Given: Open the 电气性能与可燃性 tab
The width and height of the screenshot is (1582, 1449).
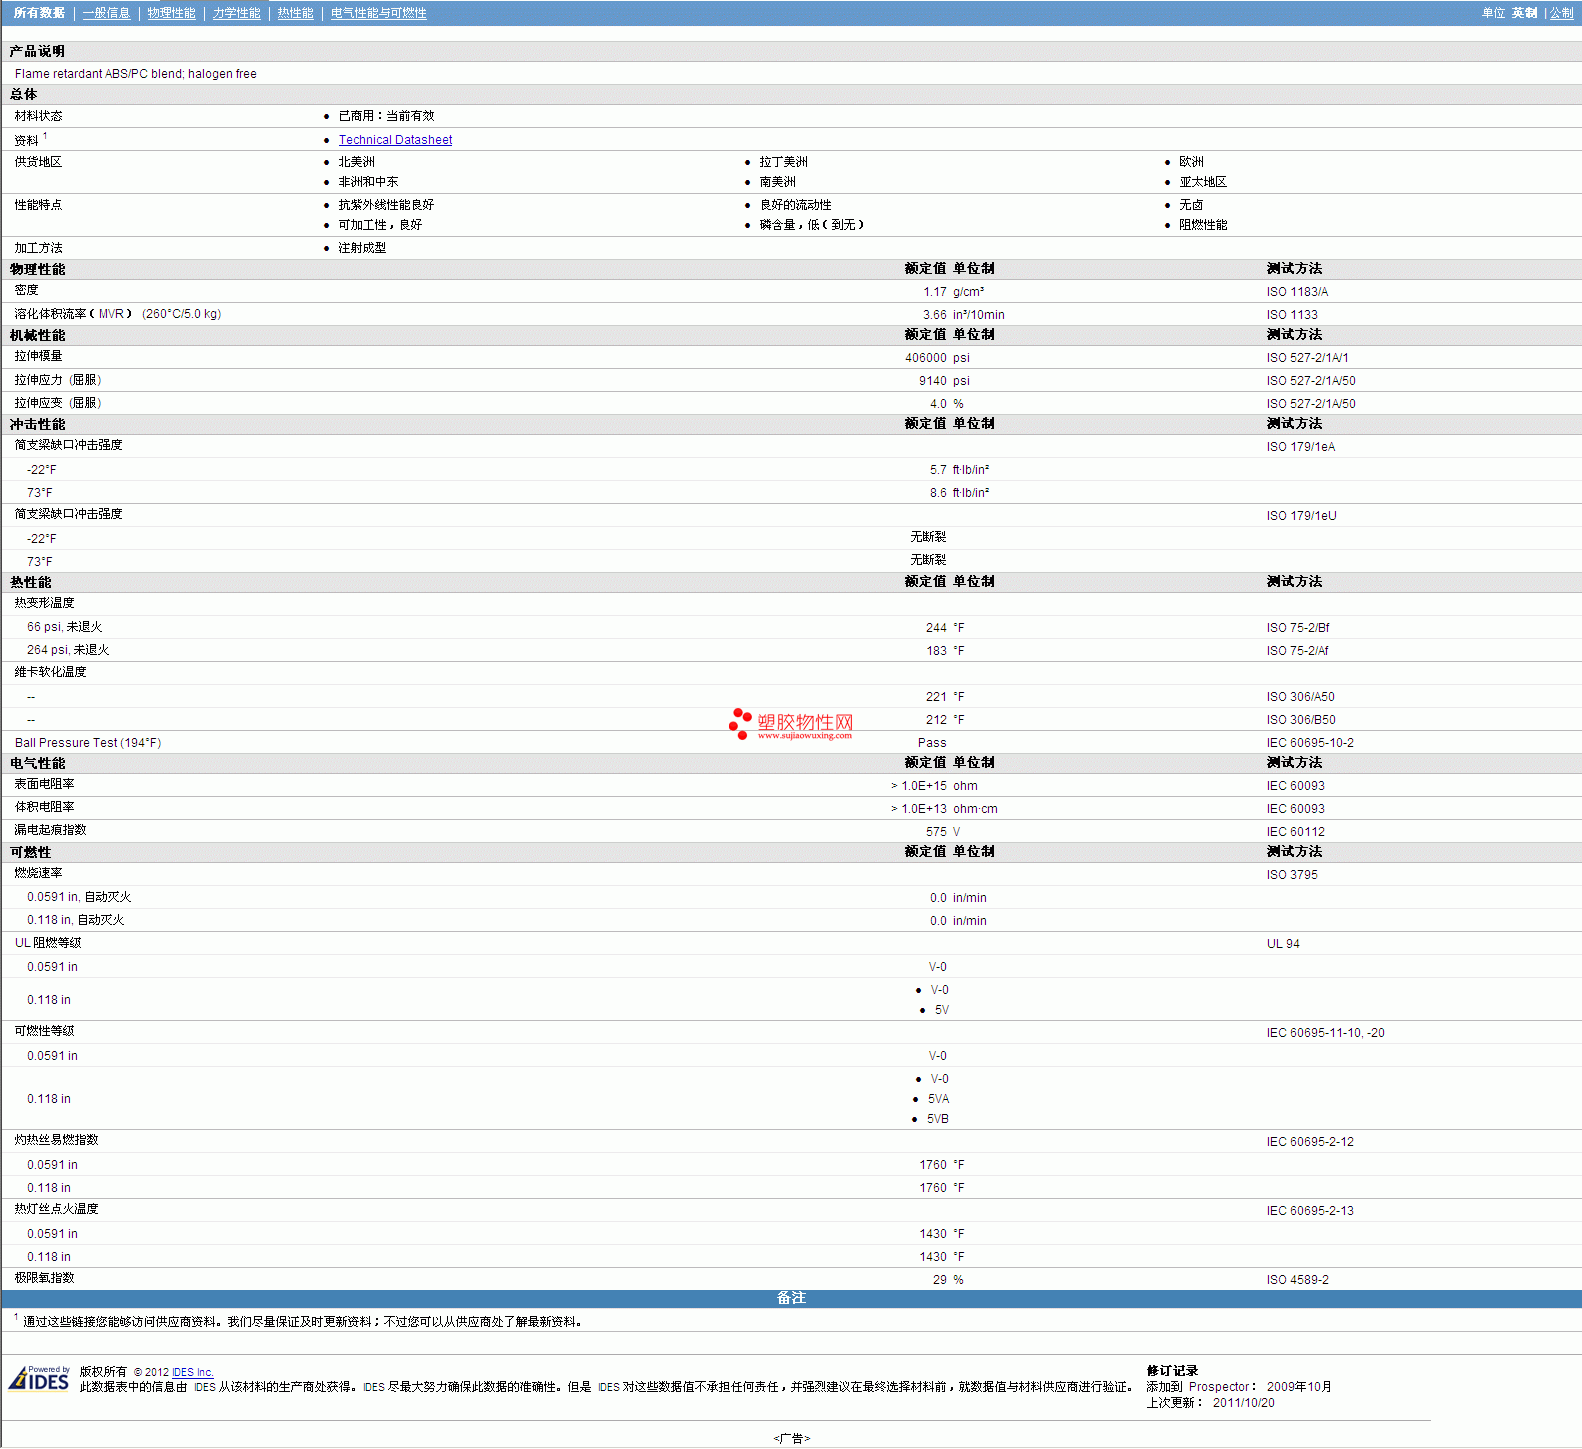Looking at the screenshot, I should click(x=378, y=13).
